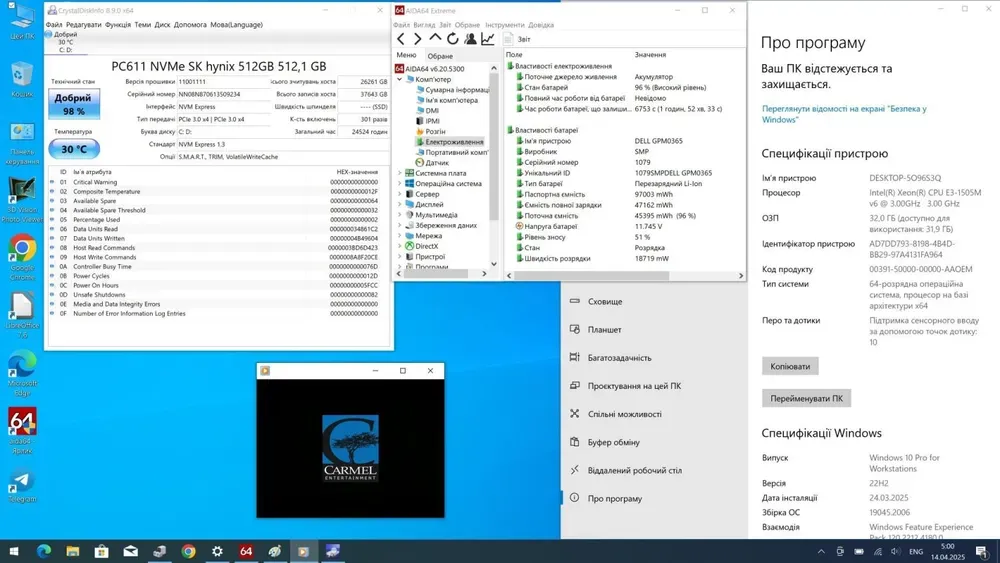Screen dimensions: 1000x563
Task: Click the Перейменувати ПК button
Action: point(806,398)
